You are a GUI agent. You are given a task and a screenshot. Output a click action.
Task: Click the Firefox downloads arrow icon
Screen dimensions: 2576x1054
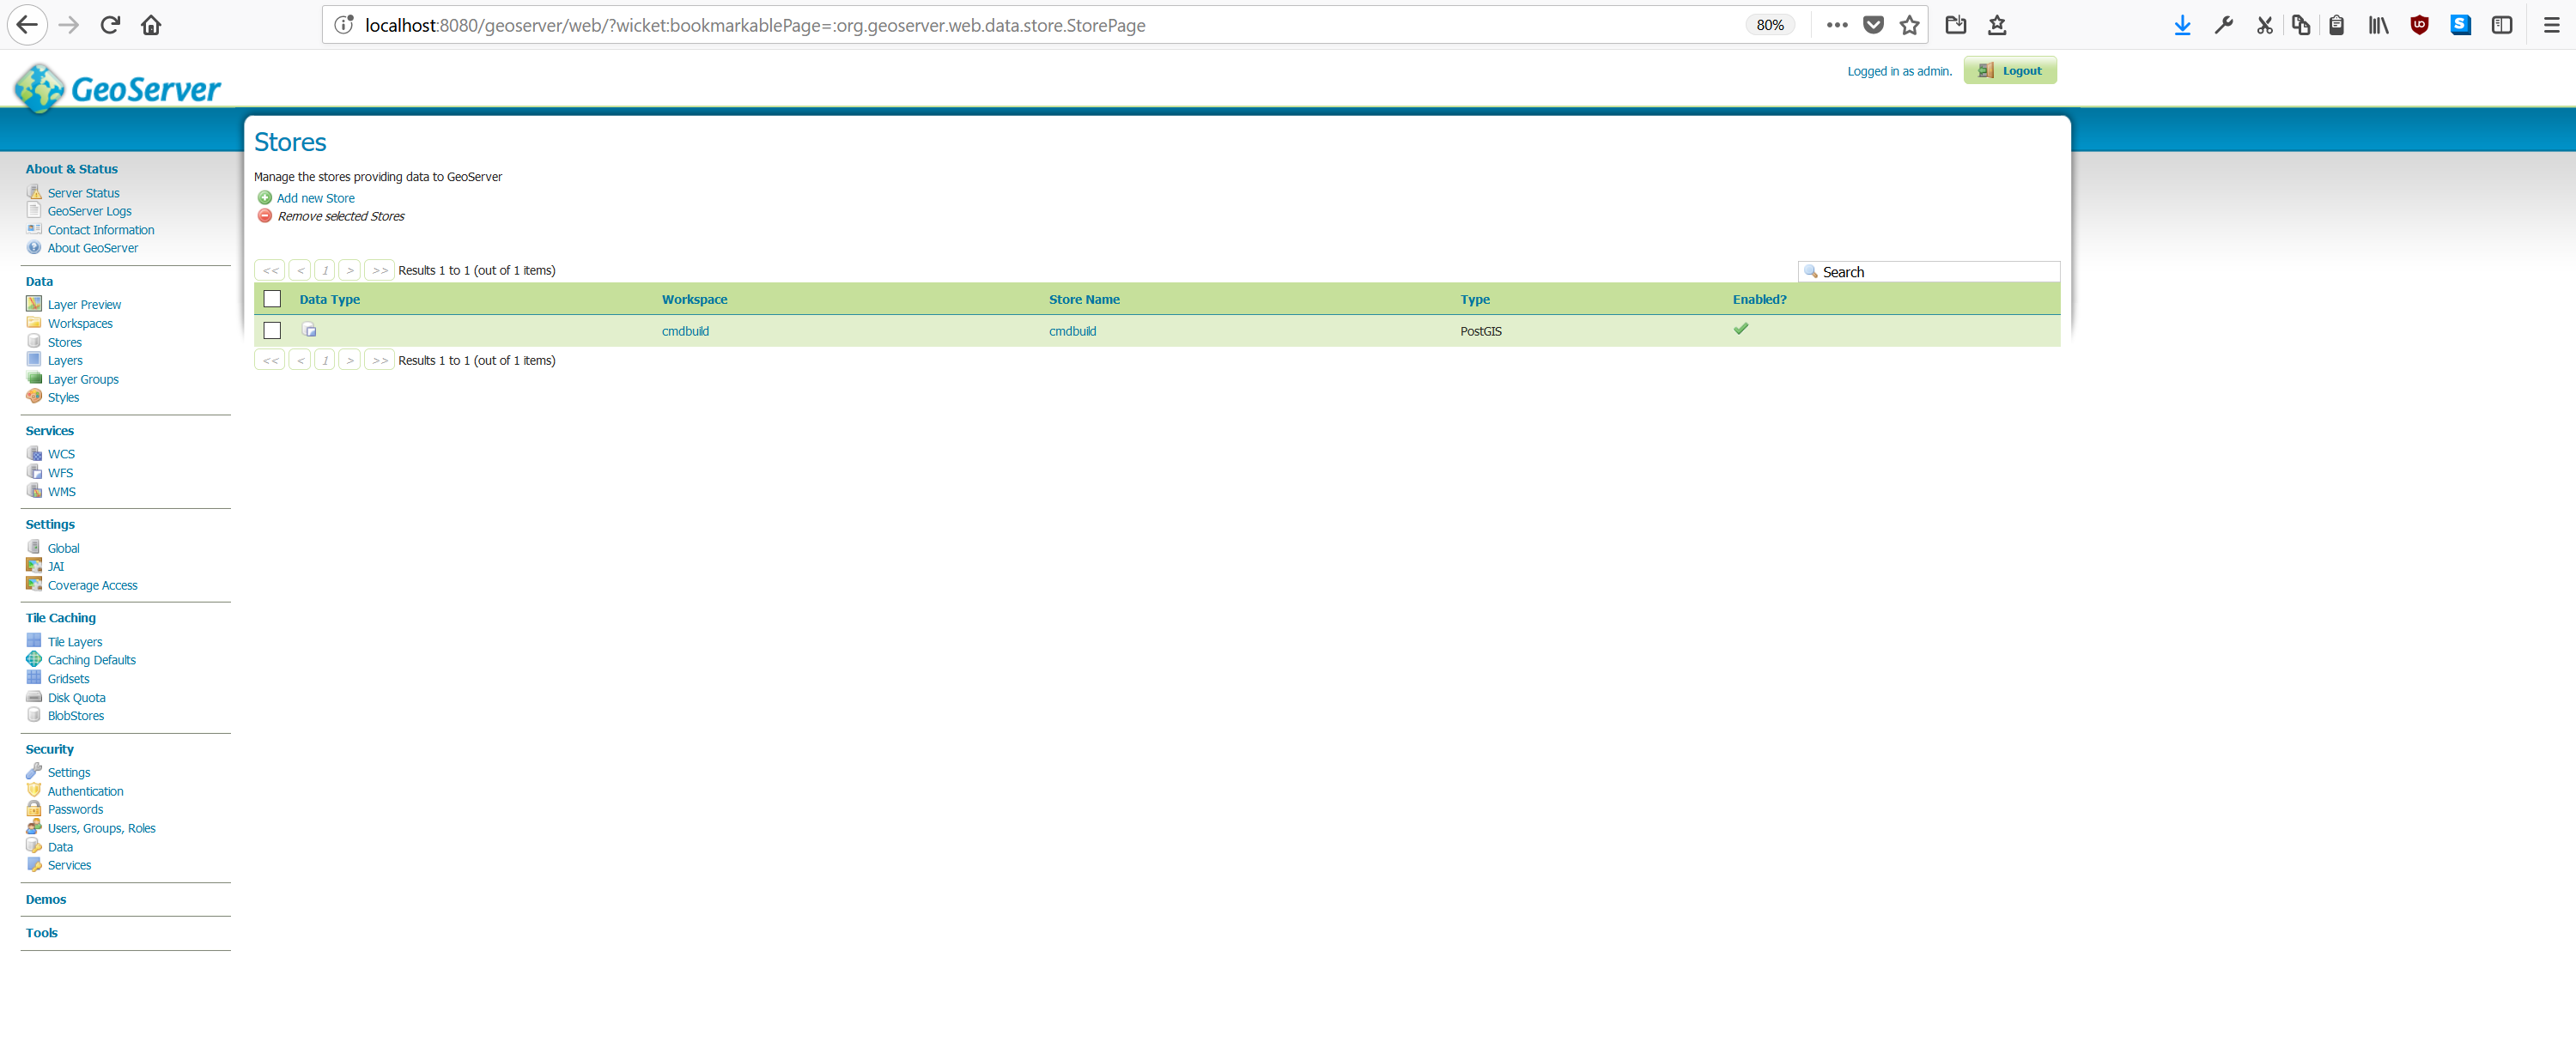pyautogui.click(x=2182, y=25)
